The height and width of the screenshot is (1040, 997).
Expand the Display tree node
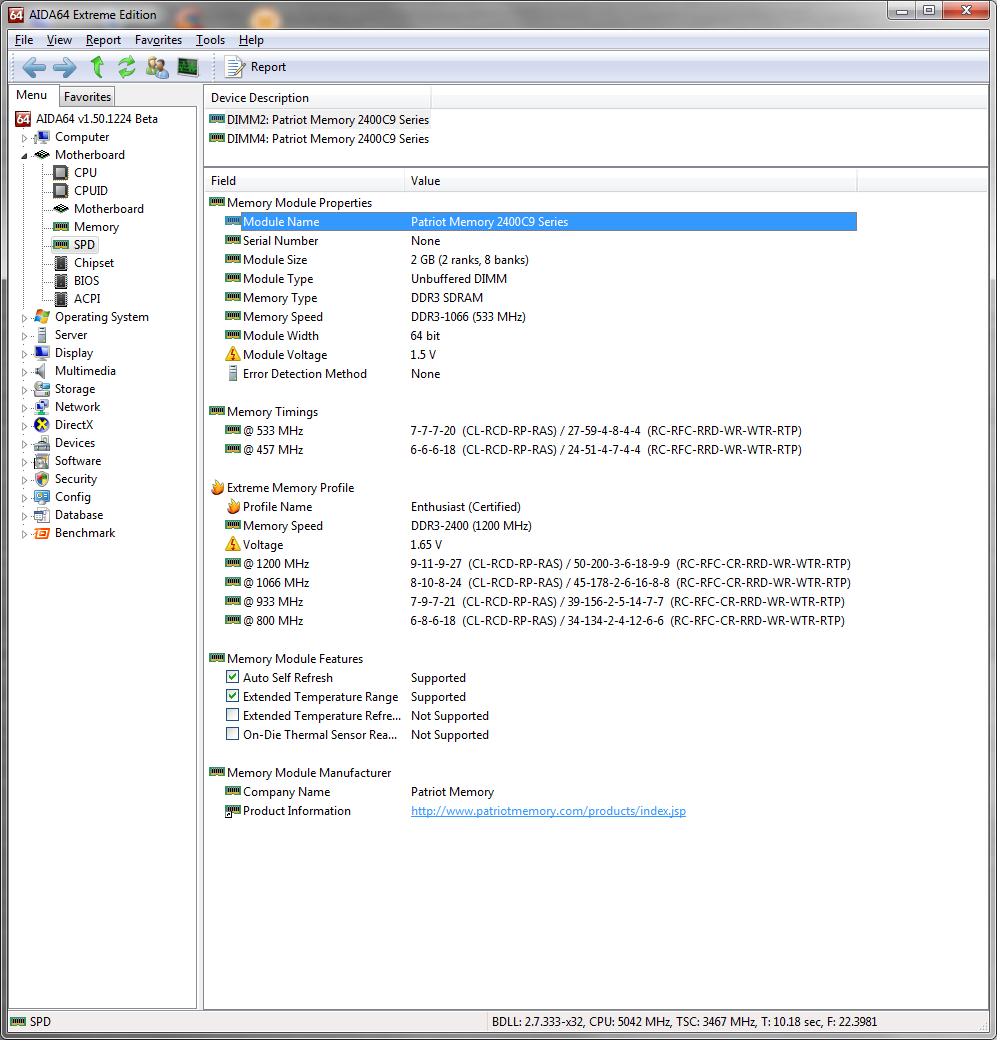click(x=25, y=354)
